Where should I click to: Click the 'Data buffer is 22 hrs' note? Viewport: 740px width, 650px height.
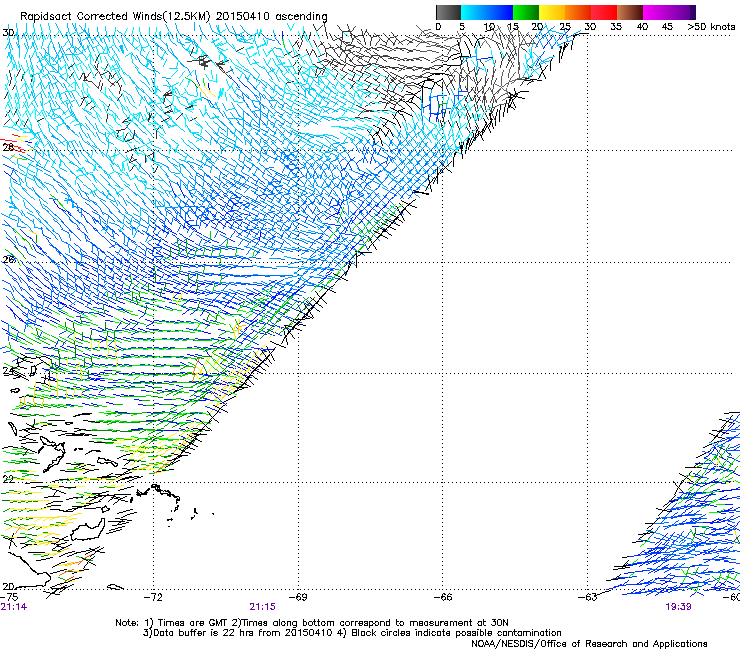(201, 633)
